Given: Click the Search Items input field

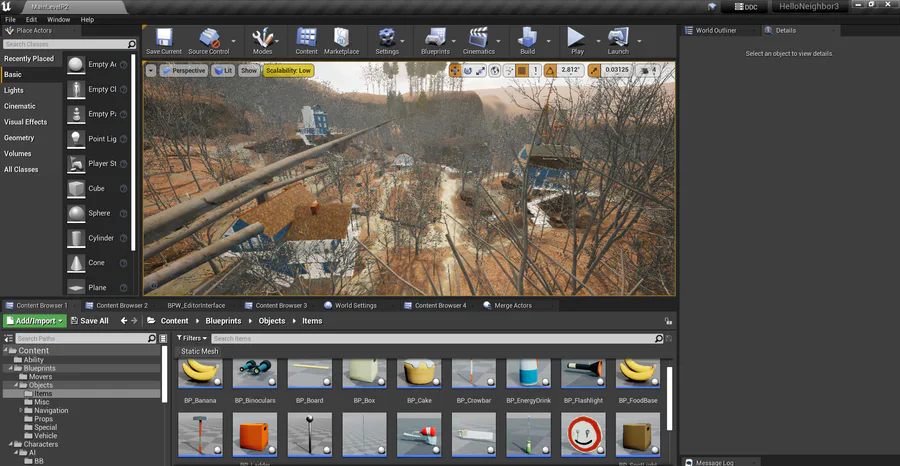Looking at the screenshot, I should (438, 339).
